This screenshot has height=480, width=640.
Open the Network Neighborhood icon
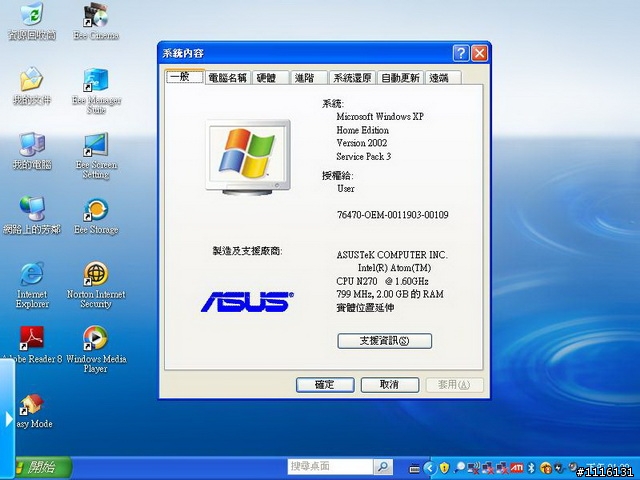32,215
